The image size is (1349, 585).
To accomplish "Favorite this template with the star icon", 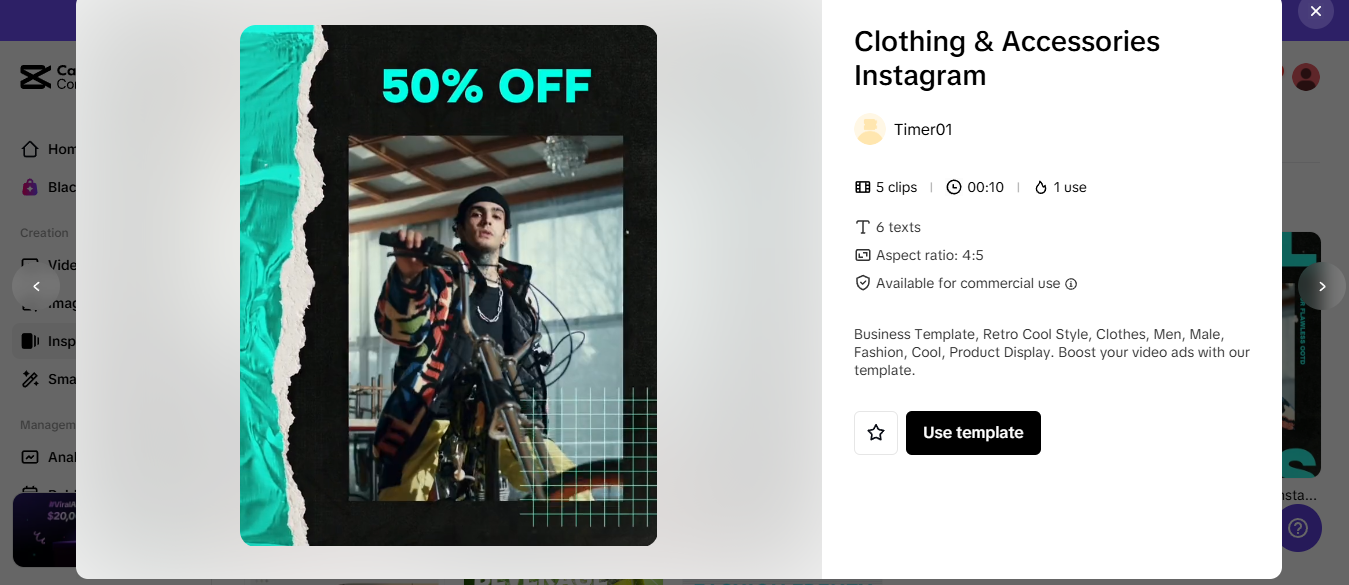I will (x=876, y=433).
